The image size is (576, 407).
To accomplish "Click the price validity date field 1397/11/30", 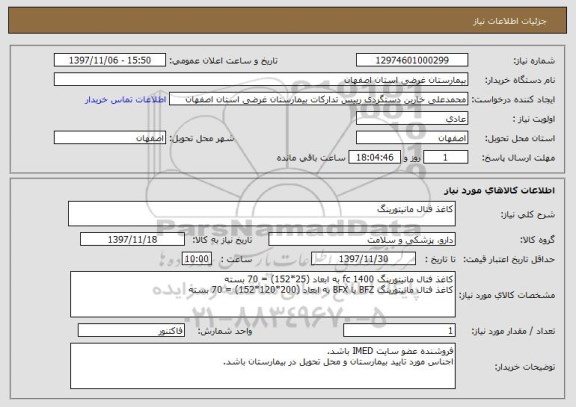I will coord(363,259).
